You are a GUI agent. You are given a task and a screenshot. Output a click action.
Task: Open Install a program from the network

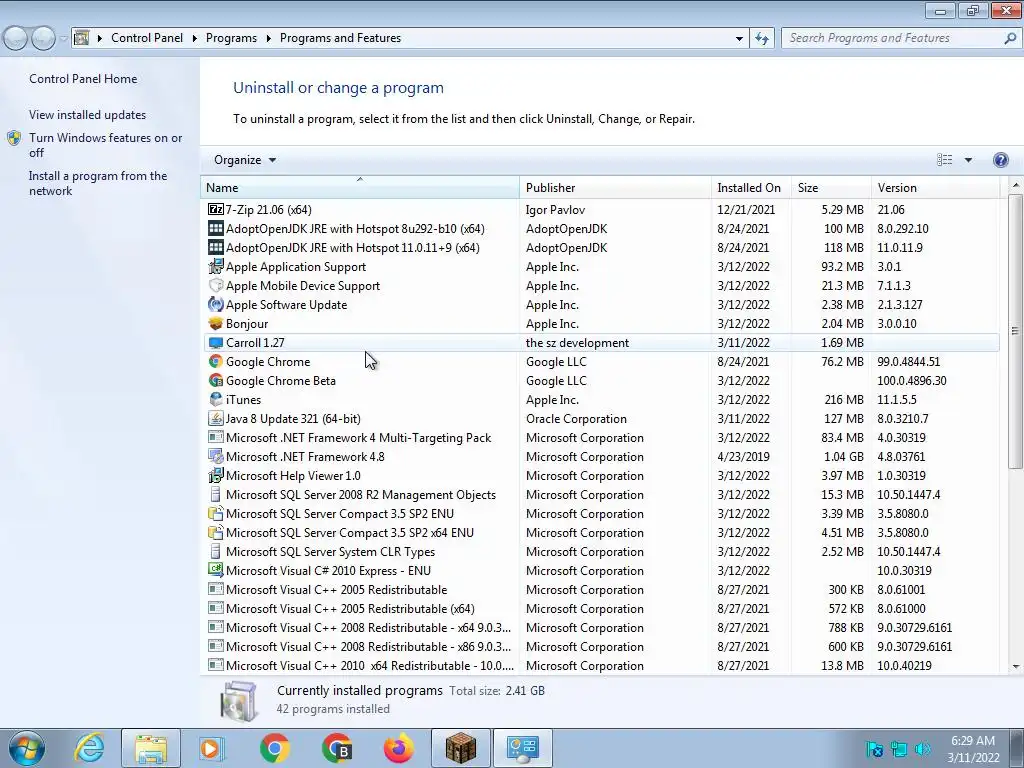point(98,184)
